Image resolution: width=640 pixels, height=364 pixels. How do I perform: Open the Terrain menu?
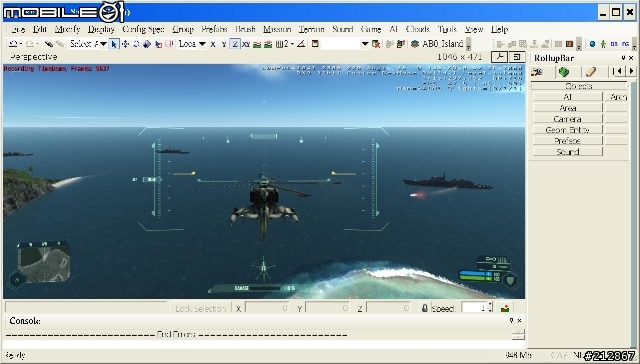pyautogui.click(x=311, y=29)
